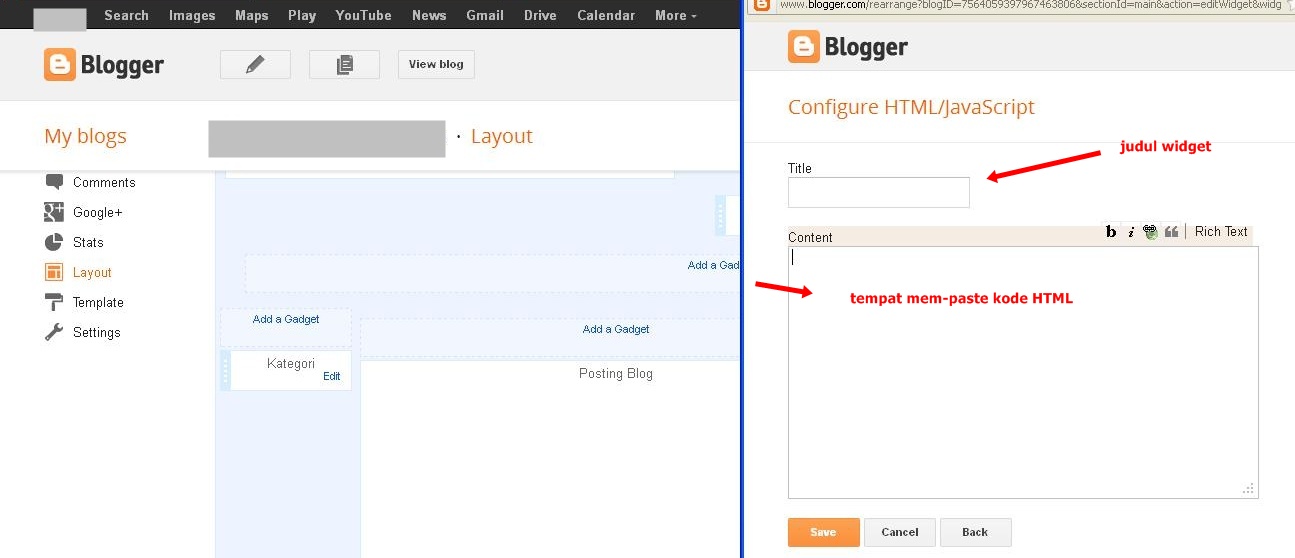Screen dimensions: 1295x558
Task: Open Maps in the Google bar
Action: click(251, 15)
